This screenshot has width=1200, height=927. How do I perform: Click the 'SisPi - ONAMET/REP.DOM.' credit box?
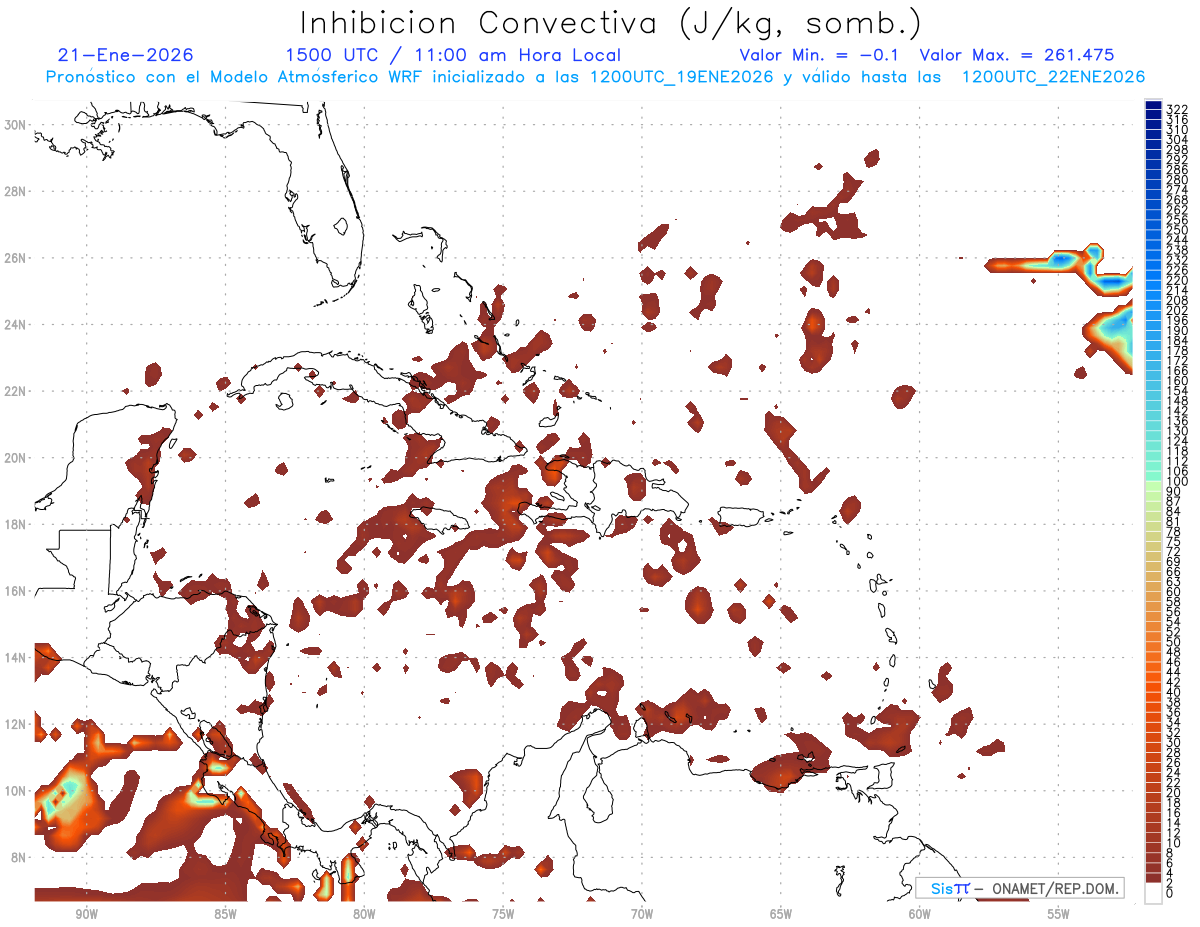(x=1019, y=888)
